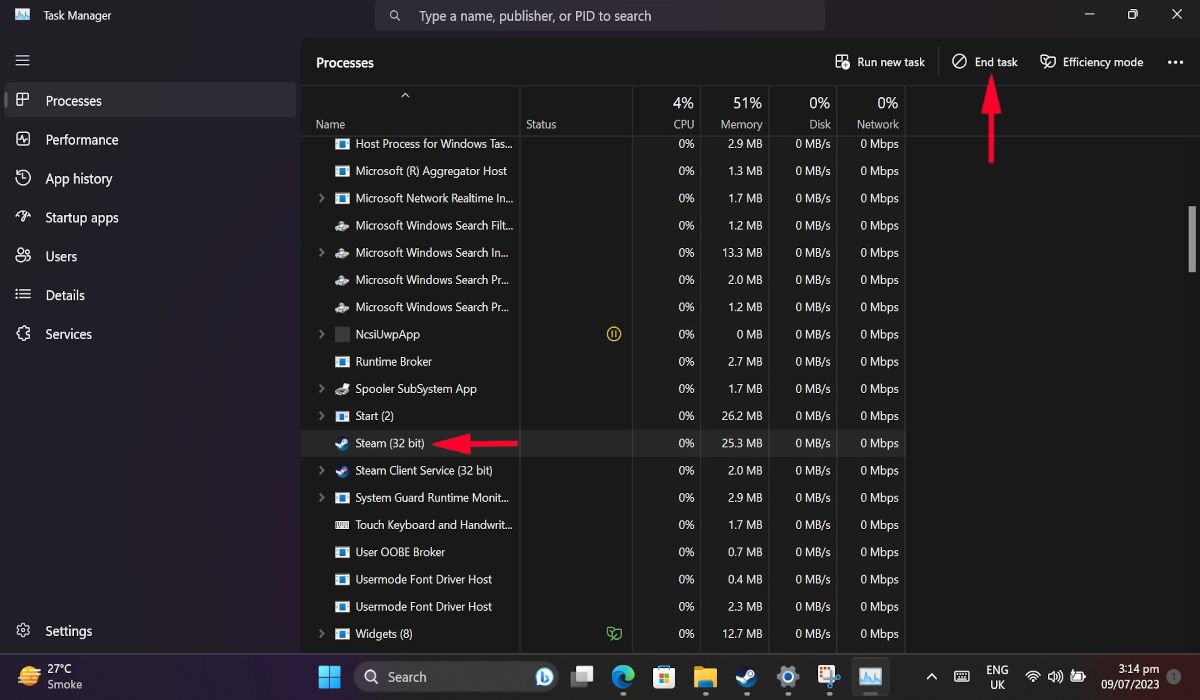The image size is (1200, 700).
Task: Open the navigation hamburger menu
Action: point(22,60)
